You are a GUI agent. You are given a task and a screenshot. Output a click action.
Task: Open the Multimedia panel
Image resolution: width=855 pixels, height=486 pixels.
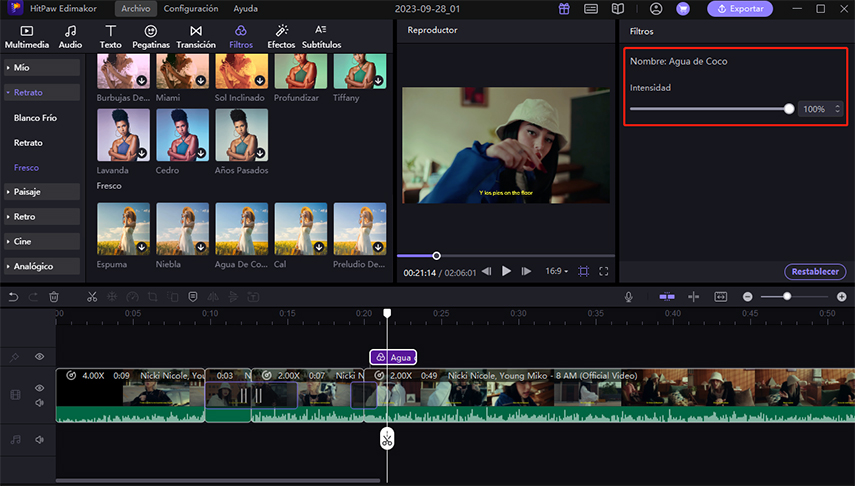point(27,37)
